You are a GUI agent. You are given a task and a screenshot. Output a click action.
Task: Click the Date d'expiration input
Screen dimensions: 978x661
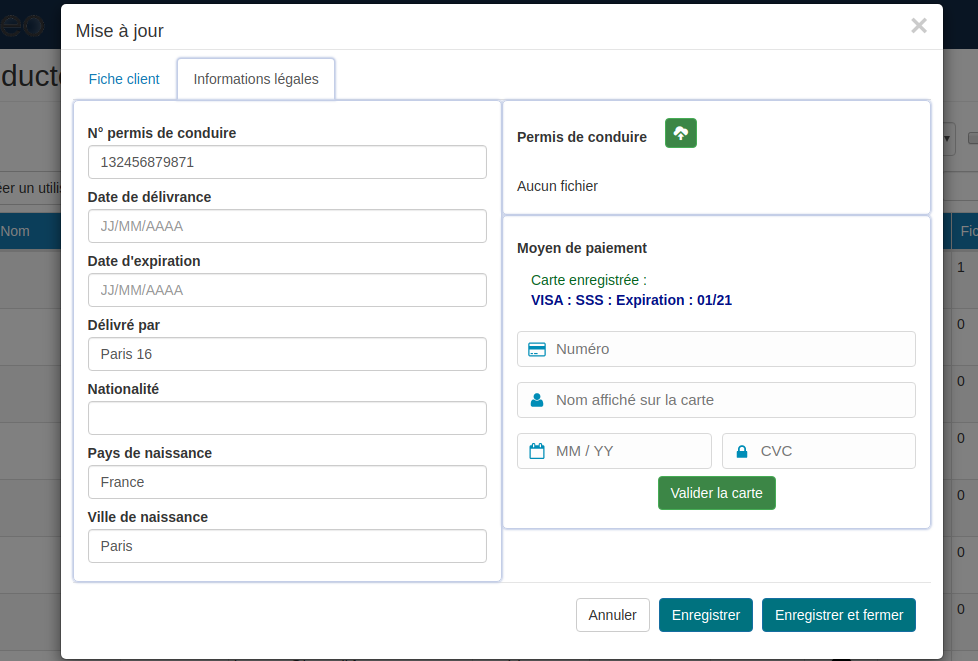pos(287,290)
